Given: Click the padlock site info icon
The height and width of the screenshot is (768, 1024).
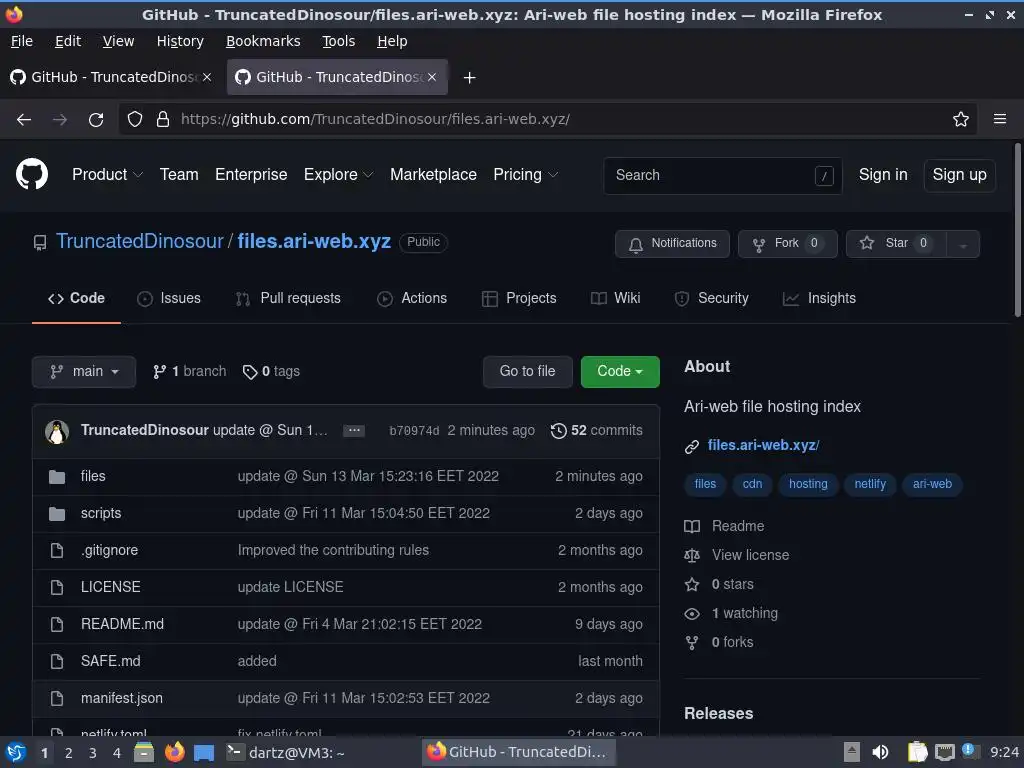Looking at the screenshot, I should 163,120.
